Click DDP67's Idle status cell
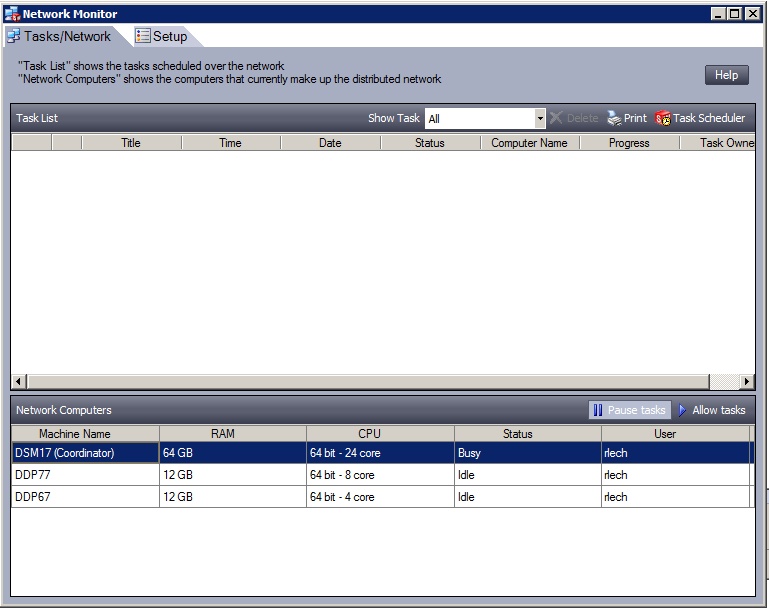Screen dimensions: 769x608 point(528,497)
